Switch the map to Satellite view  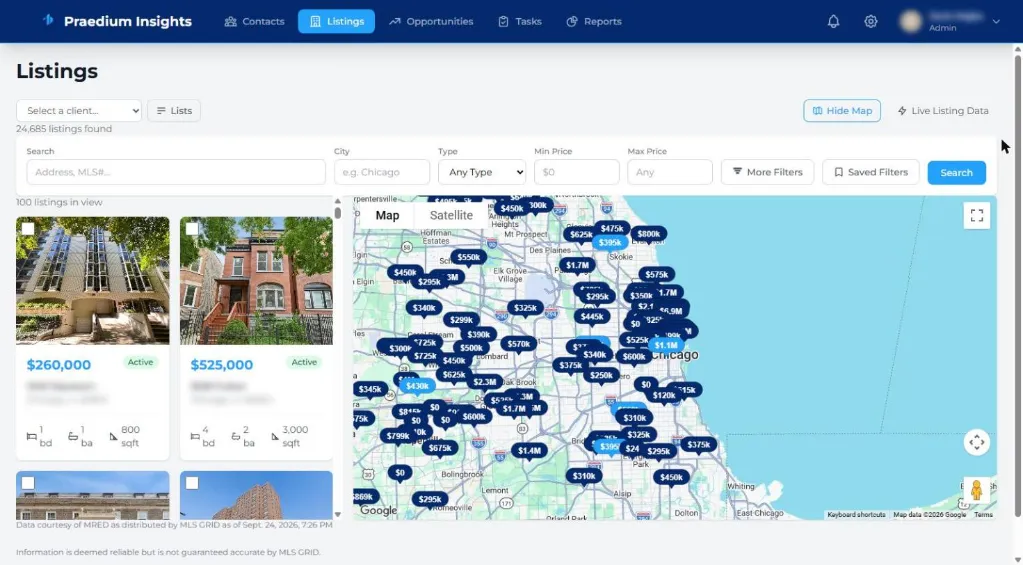pyautogui.click(x=451, y=215)
